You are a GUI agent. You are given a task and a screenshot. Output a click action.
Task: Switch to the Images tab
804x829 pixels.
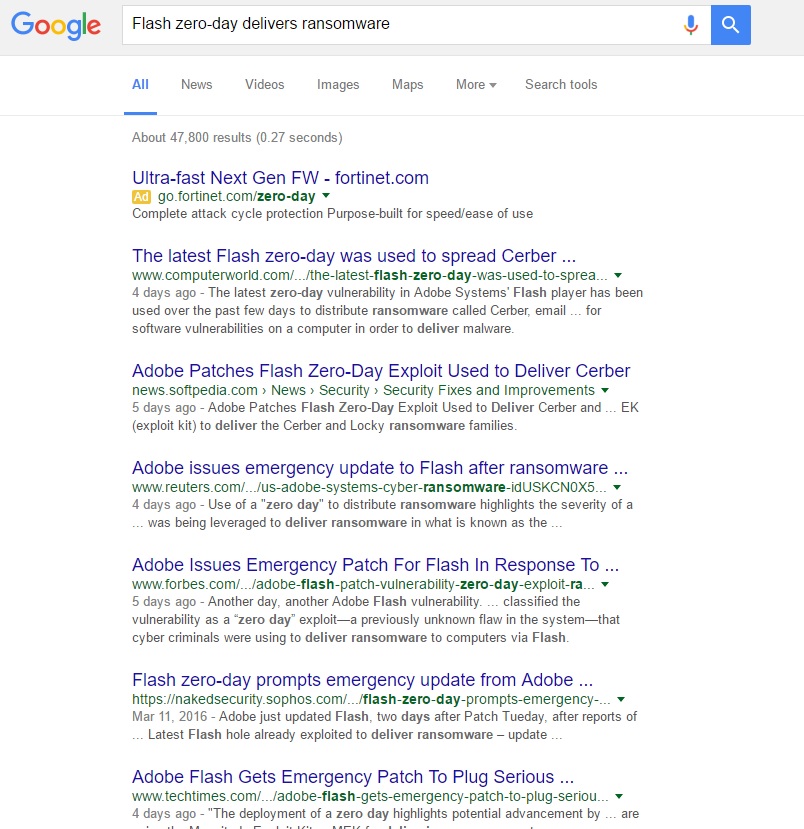click(338, 85)
